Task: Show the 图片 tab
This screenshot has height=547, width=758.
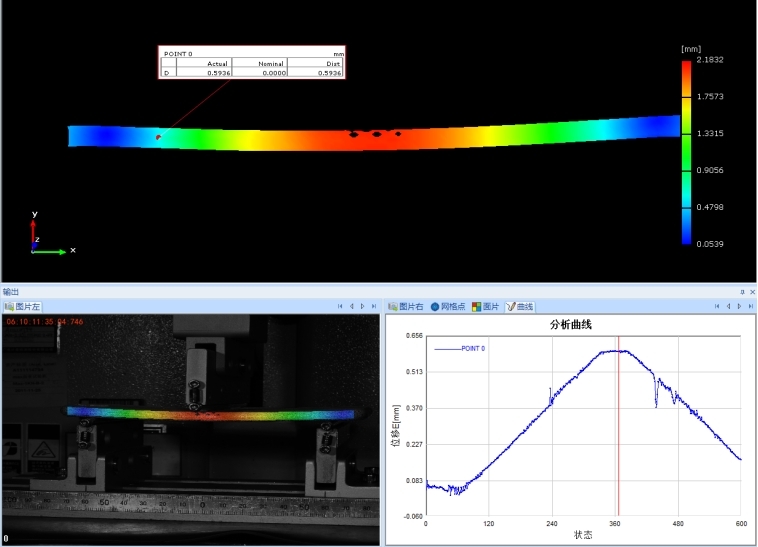Action: point(486,306)
